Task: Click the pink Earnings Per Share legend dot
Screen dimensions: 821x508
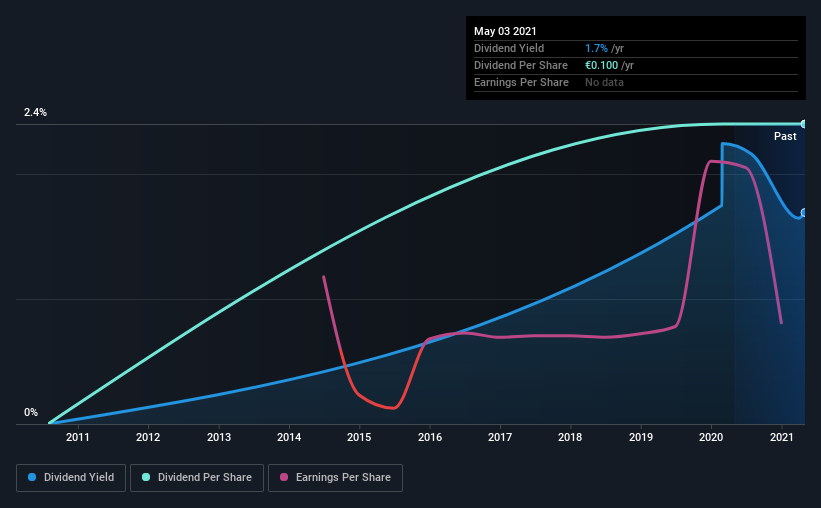Action: pos(284,477)
